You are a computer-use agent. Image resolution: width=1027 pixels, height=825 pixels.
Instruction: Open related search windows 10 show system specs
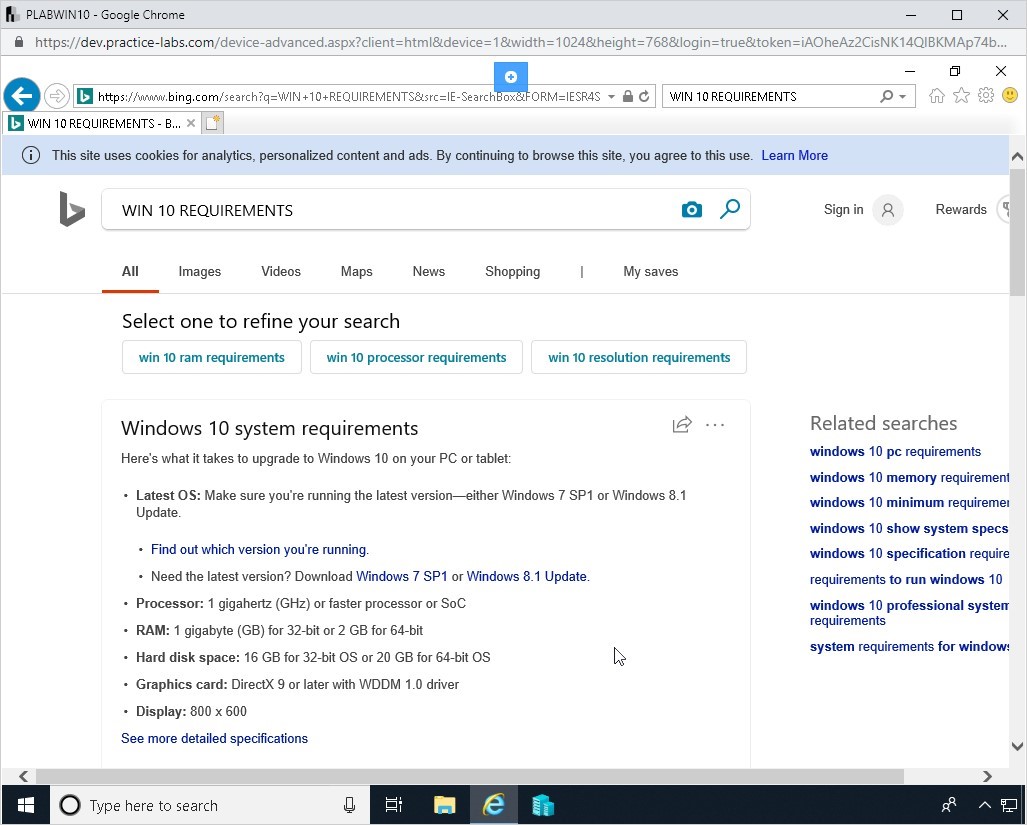(x=909, y=528)
